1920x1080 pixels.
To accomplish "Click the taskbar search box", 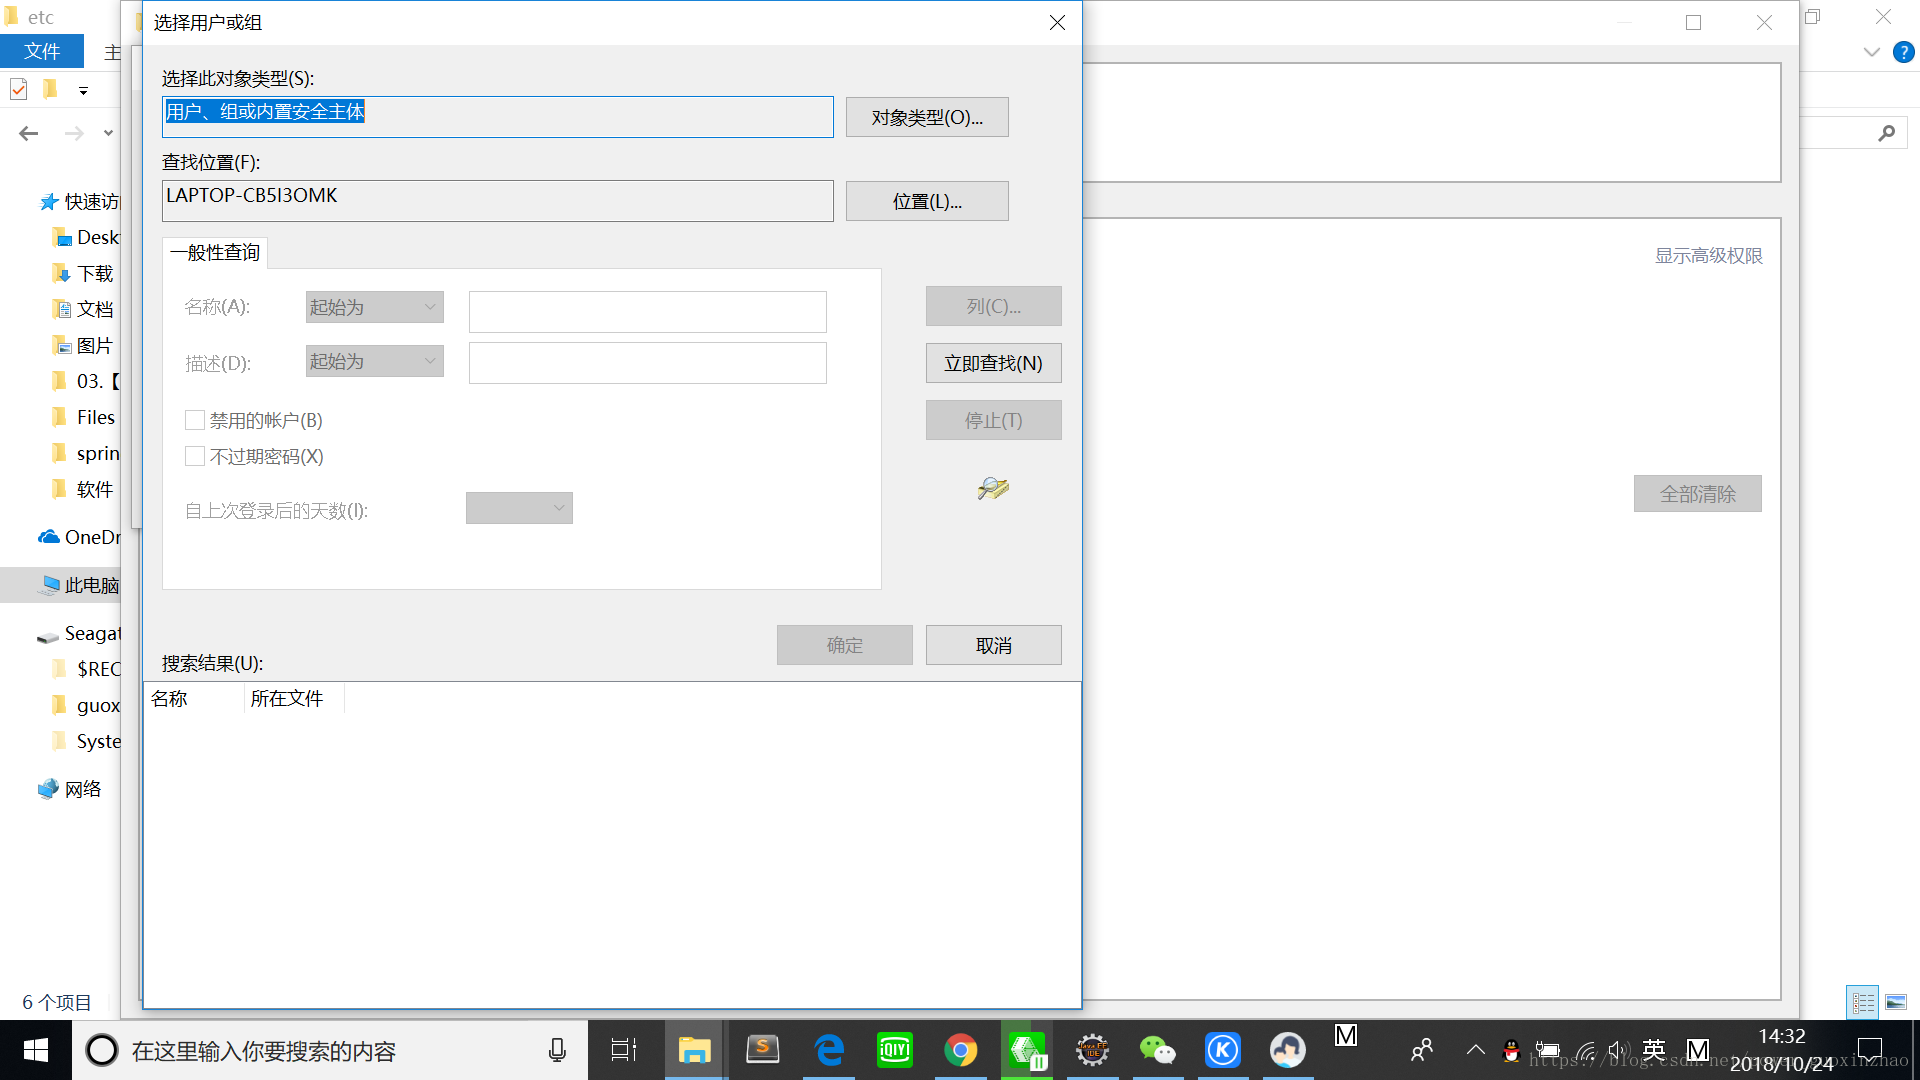I will click(x=330, y=1050).
